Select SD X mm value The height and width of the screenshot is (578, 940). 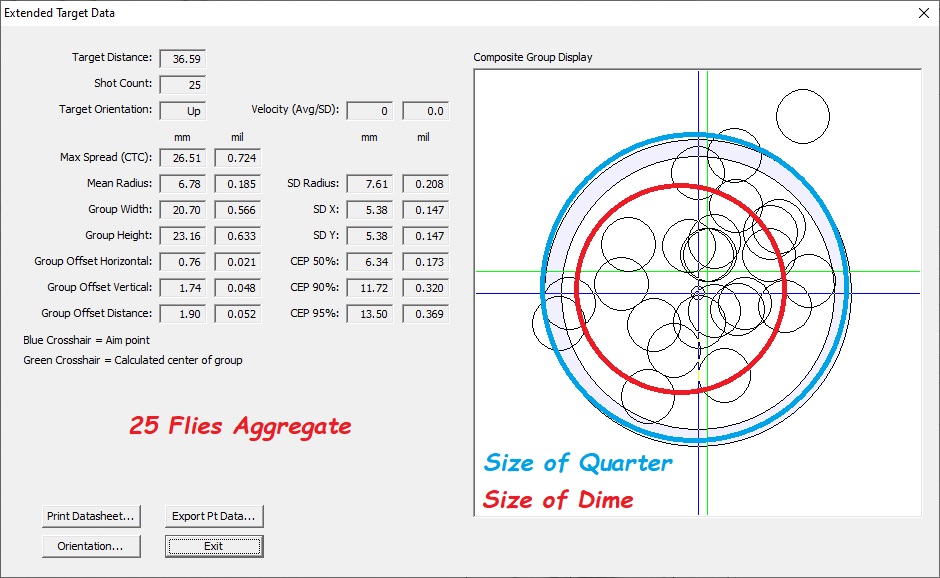click(370, 210)
